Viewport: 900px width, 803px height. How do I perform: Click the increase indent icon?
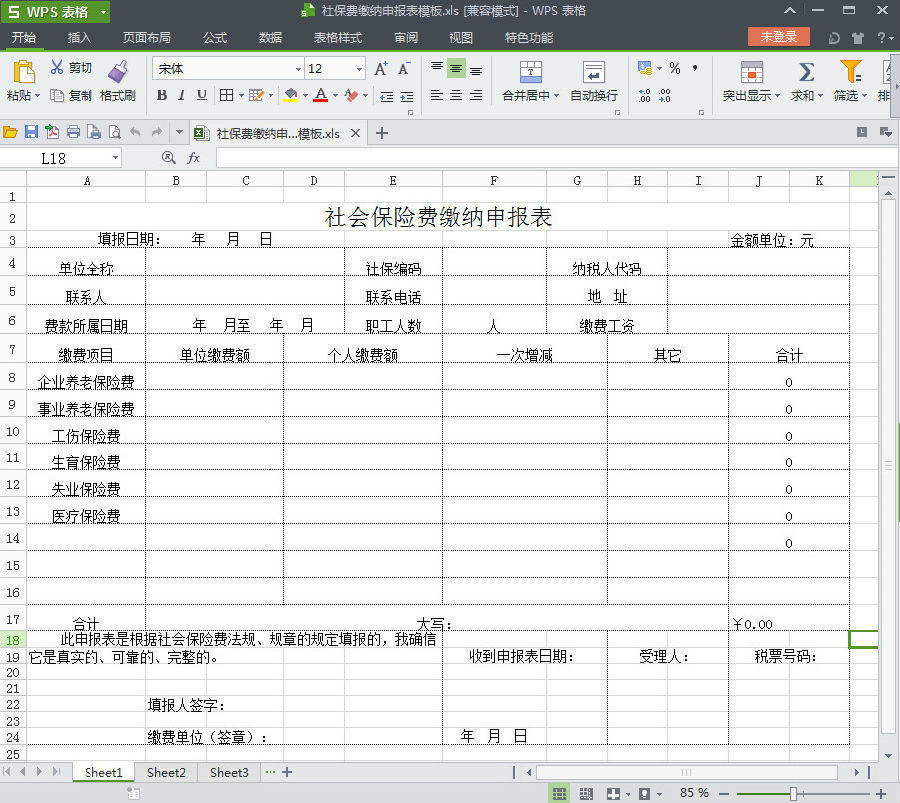point(406,96)
